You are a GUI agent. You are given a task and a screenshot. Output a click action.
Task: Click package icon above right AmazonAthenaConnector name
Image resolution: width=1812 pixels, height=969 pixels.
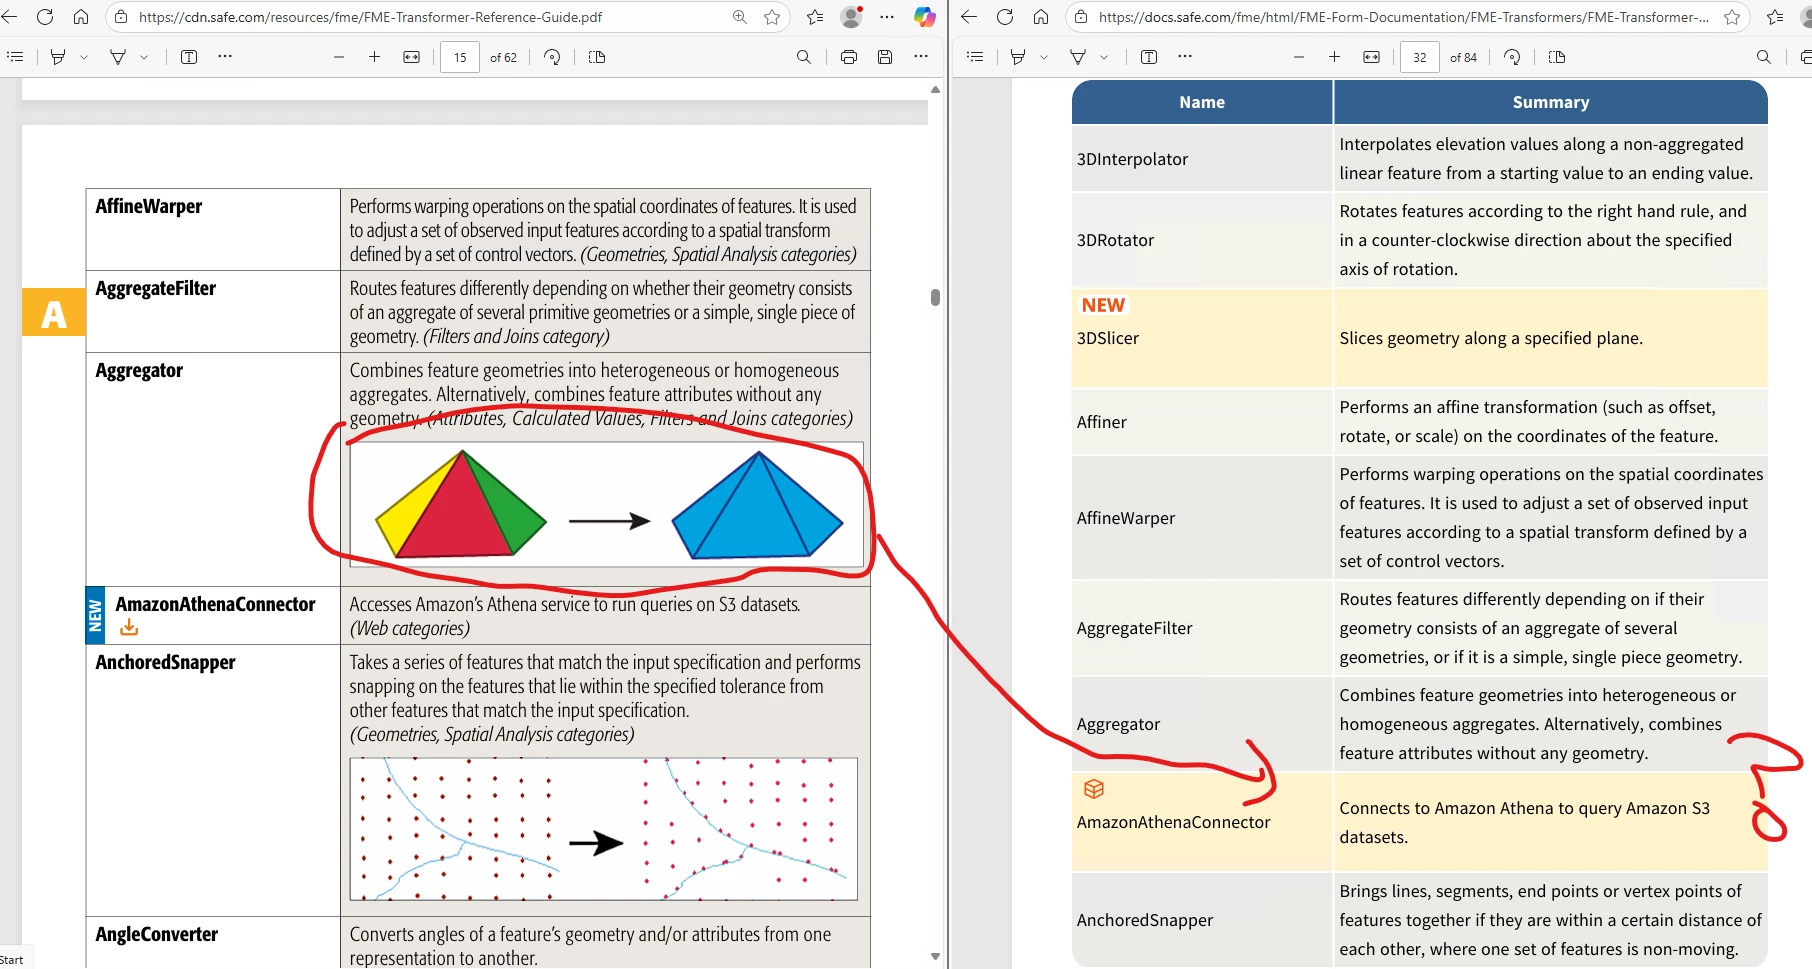pyautogui.click(x=1094, y=789)
